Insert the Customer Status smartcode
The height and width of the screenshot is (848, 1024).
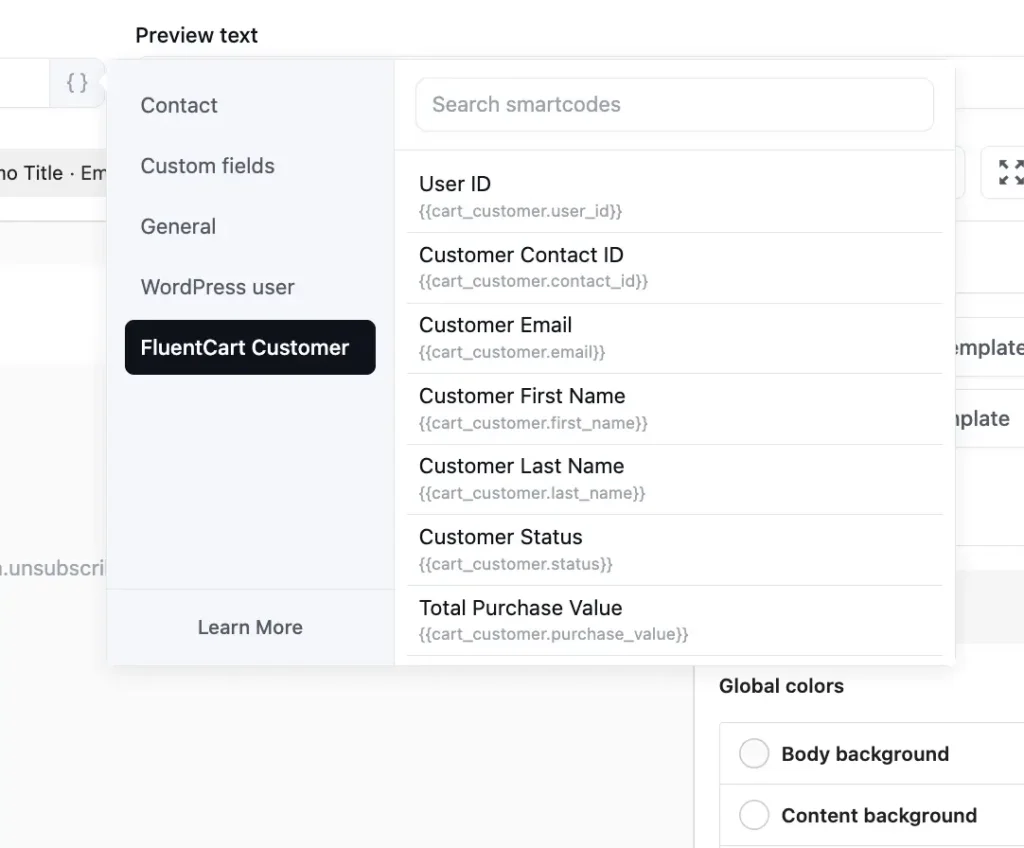(675, 550)
